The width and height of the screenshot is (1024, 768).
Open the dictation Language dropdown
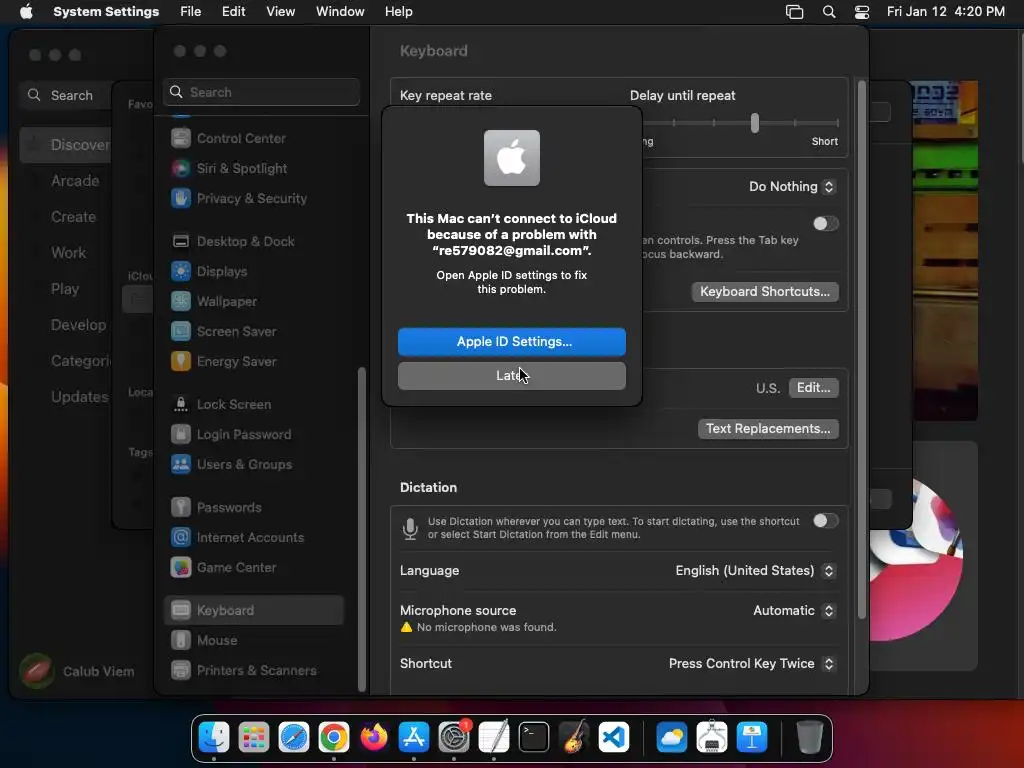pos(755,571)
